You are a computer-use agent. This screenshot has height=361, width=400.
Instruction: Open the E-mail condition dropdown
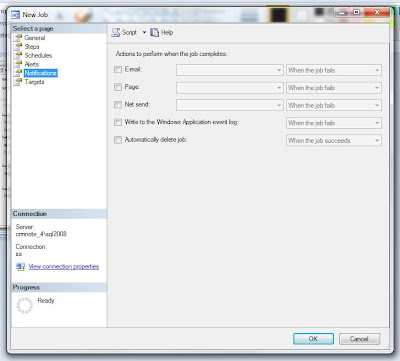click(334, 70)
